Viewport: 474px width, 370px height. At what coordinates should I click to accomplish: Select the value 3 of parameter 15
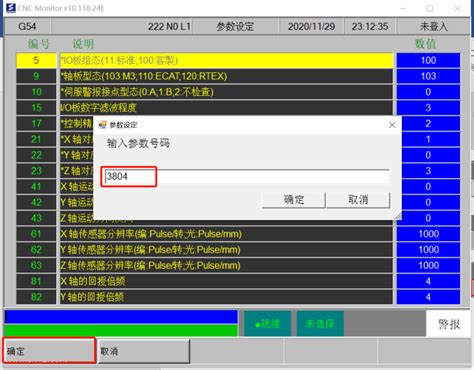coord(428,108)
